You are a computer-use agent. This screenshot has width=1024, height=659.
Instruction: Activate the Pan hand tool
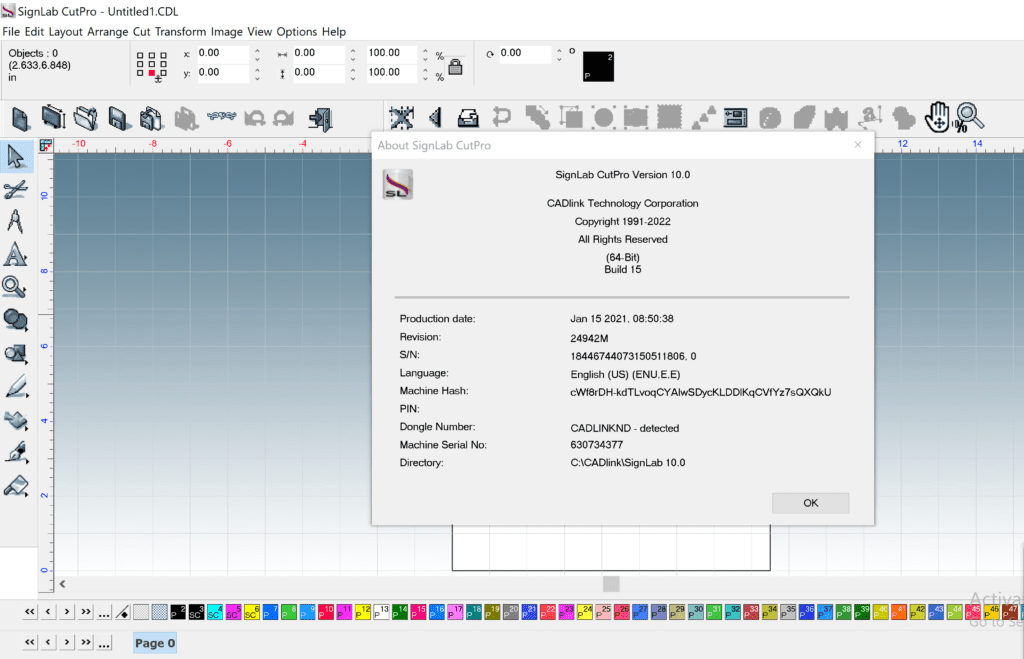[x=938, y=117]
